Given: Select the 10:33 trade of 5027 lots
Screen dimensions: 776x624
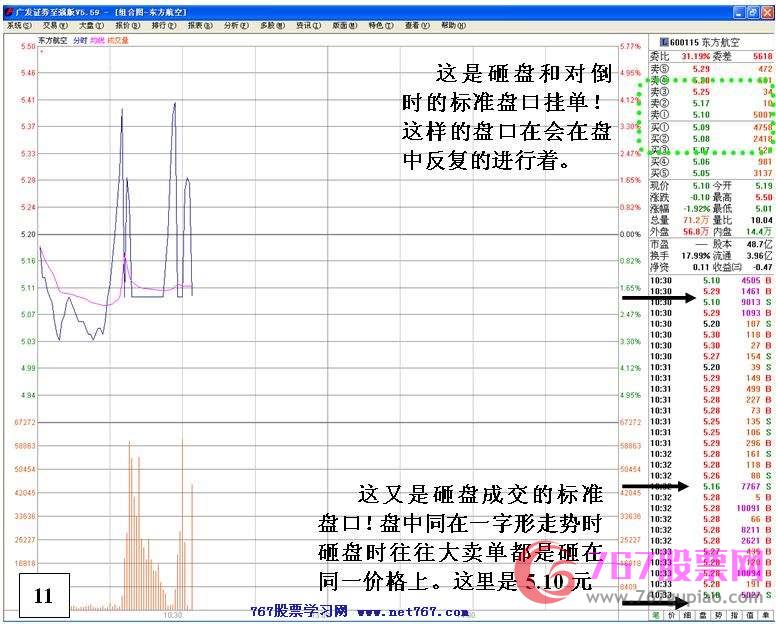Looking at the screenshot, I should click(711, 595).
